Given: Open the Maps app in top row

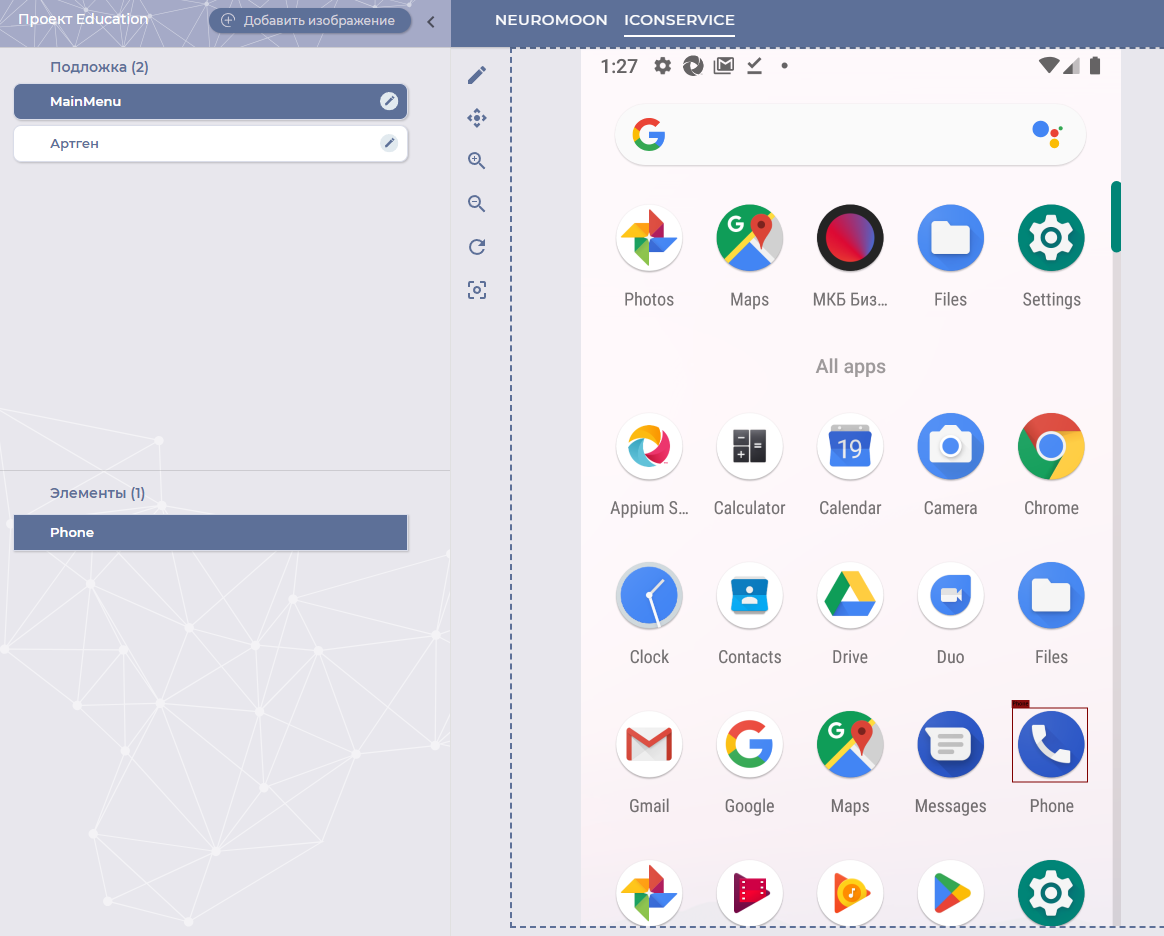Looking at the screenshot, I should click(749, 238).
